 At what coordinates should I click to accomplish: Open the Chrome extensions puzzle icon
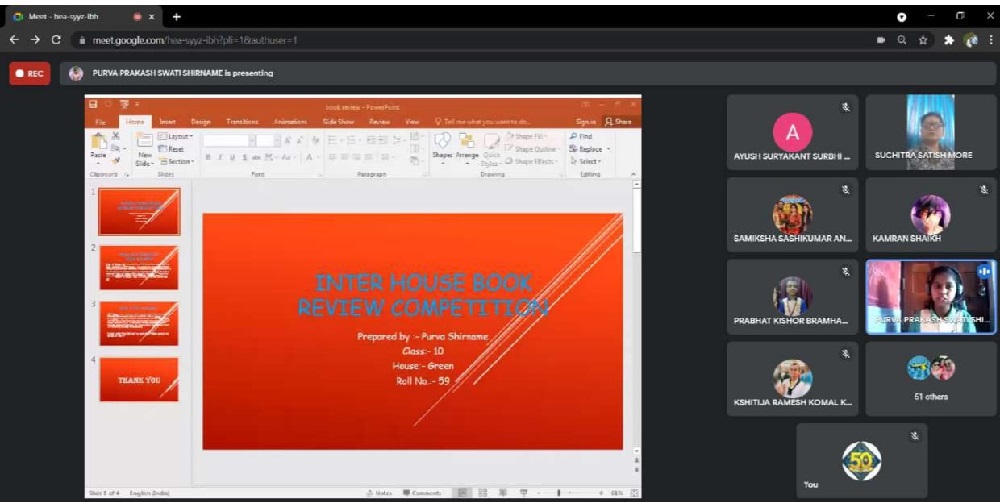click(x=947, y=40)
